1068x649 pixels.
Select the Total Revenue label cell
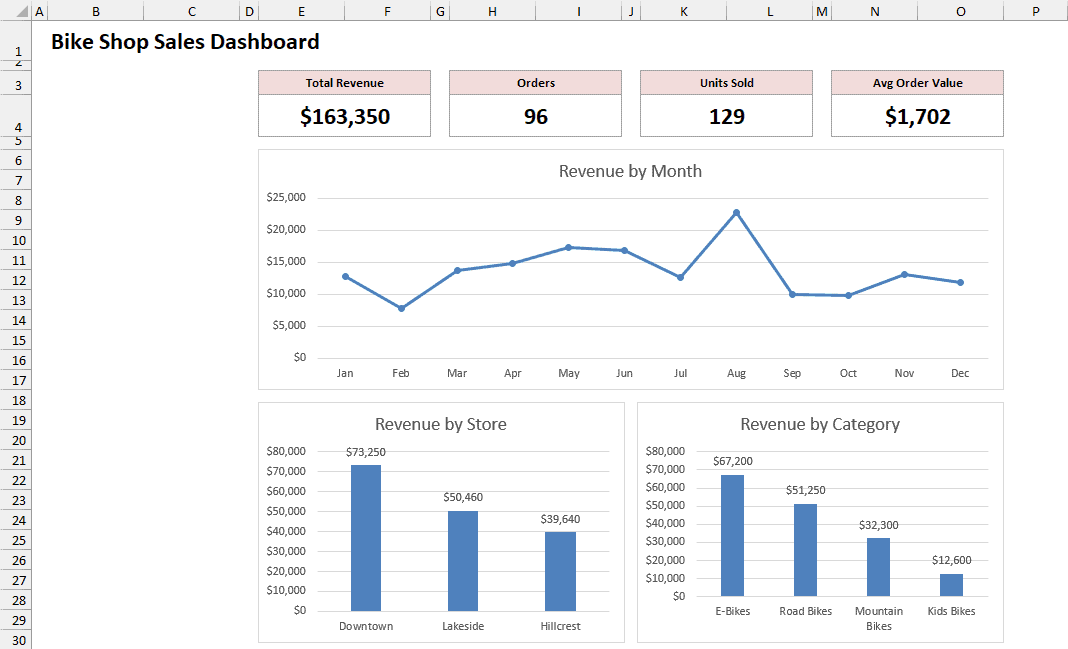(x=345, y=82)
